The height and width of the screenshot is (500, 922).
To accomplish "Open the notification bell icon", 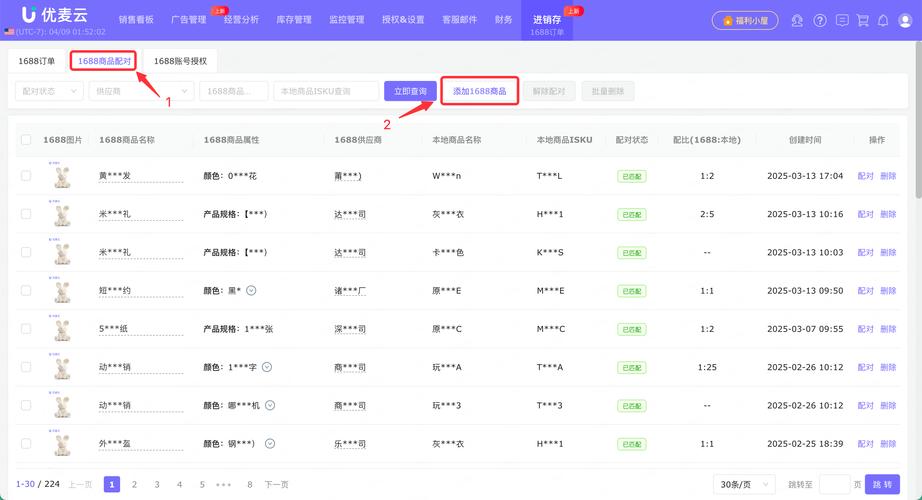I will click(x=883, y=21).
